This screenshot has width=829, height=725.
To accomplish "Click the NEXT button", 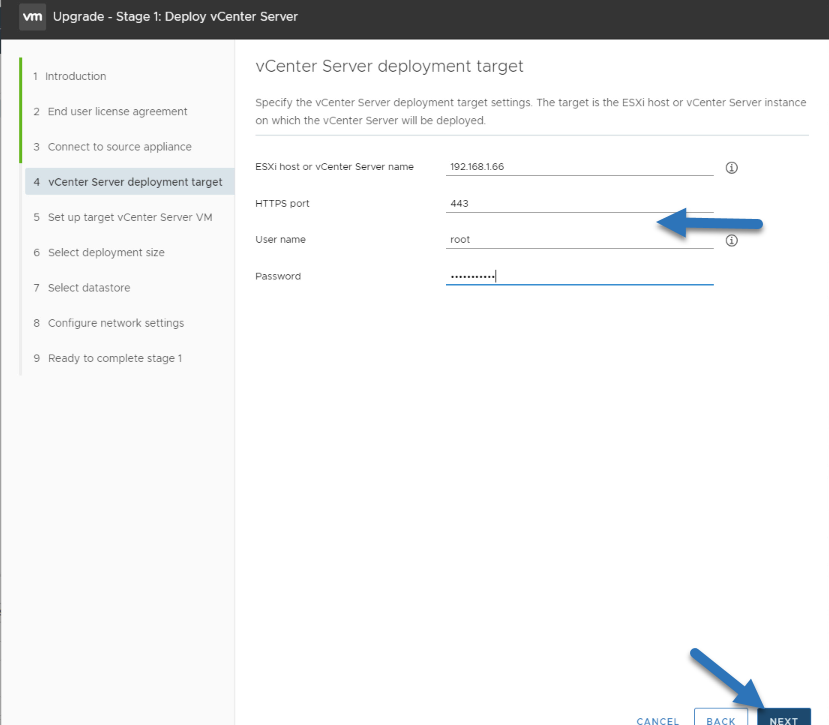I will click(784, 717).
